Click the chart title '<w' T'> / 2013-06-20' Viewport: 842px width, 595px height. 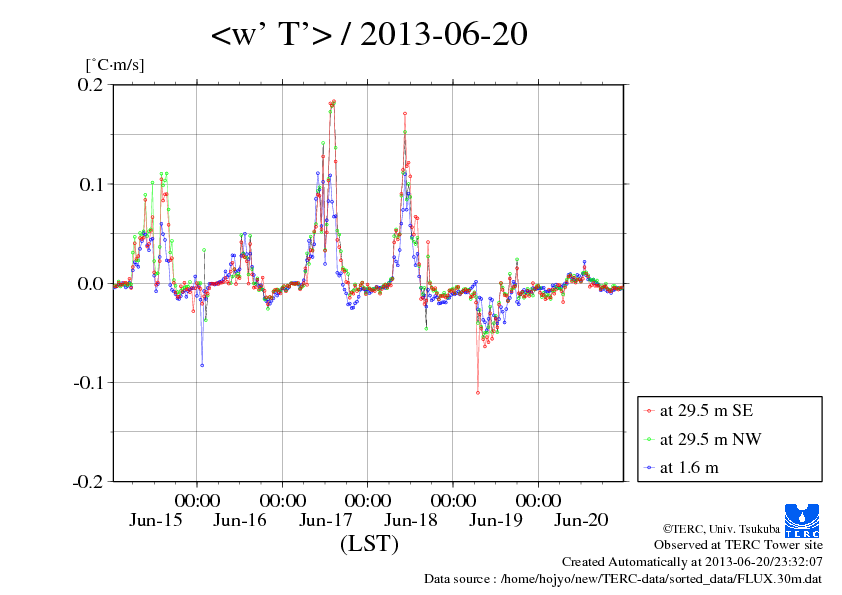pos(369,34)
